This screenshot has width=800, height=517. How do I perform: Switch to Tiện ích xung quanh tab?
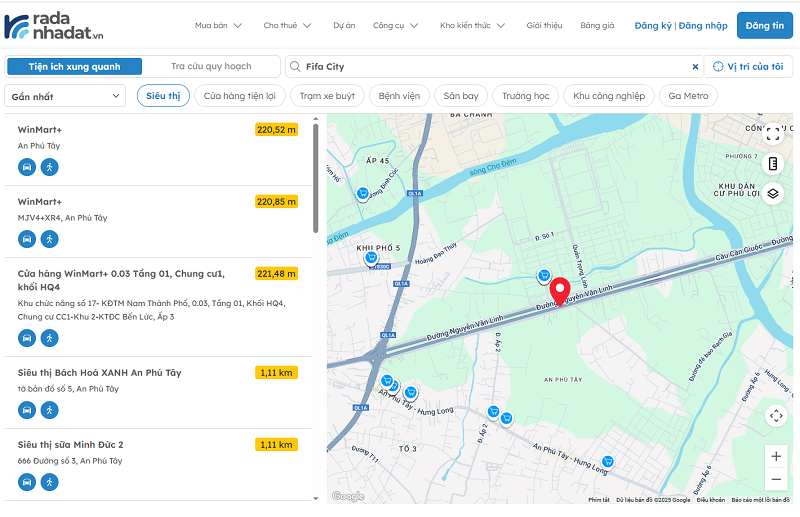point(74,66)
